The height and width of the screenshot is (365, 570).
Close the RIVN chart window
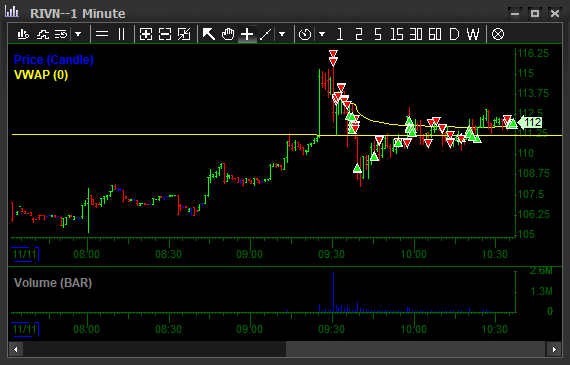pos(555,13)
